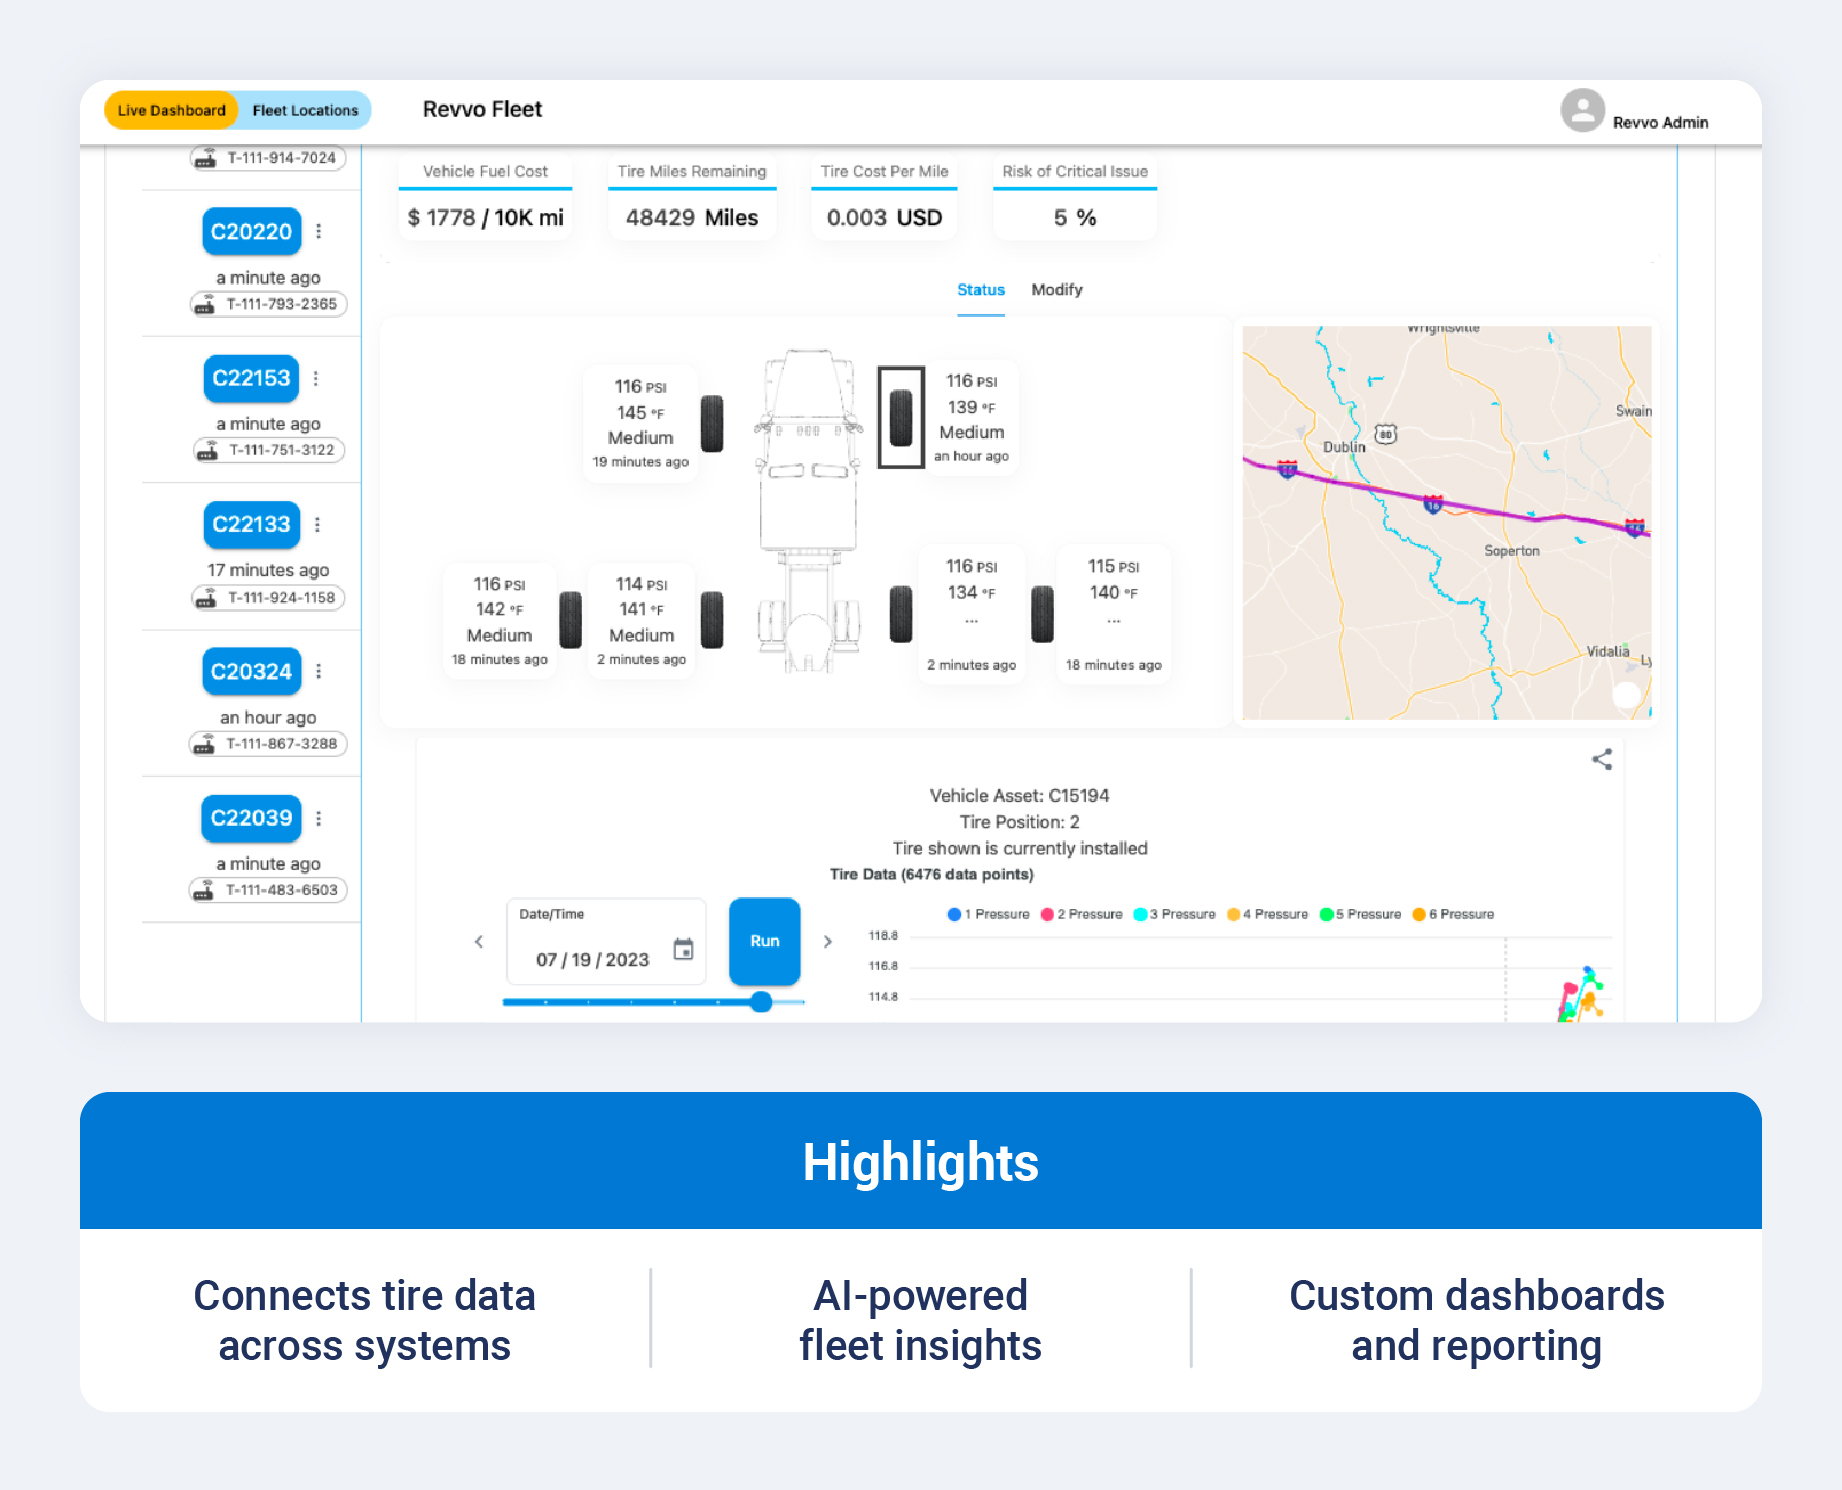Click Soperton label on the map
Screen dimensions: 1842x1490
coord(1512,551)
